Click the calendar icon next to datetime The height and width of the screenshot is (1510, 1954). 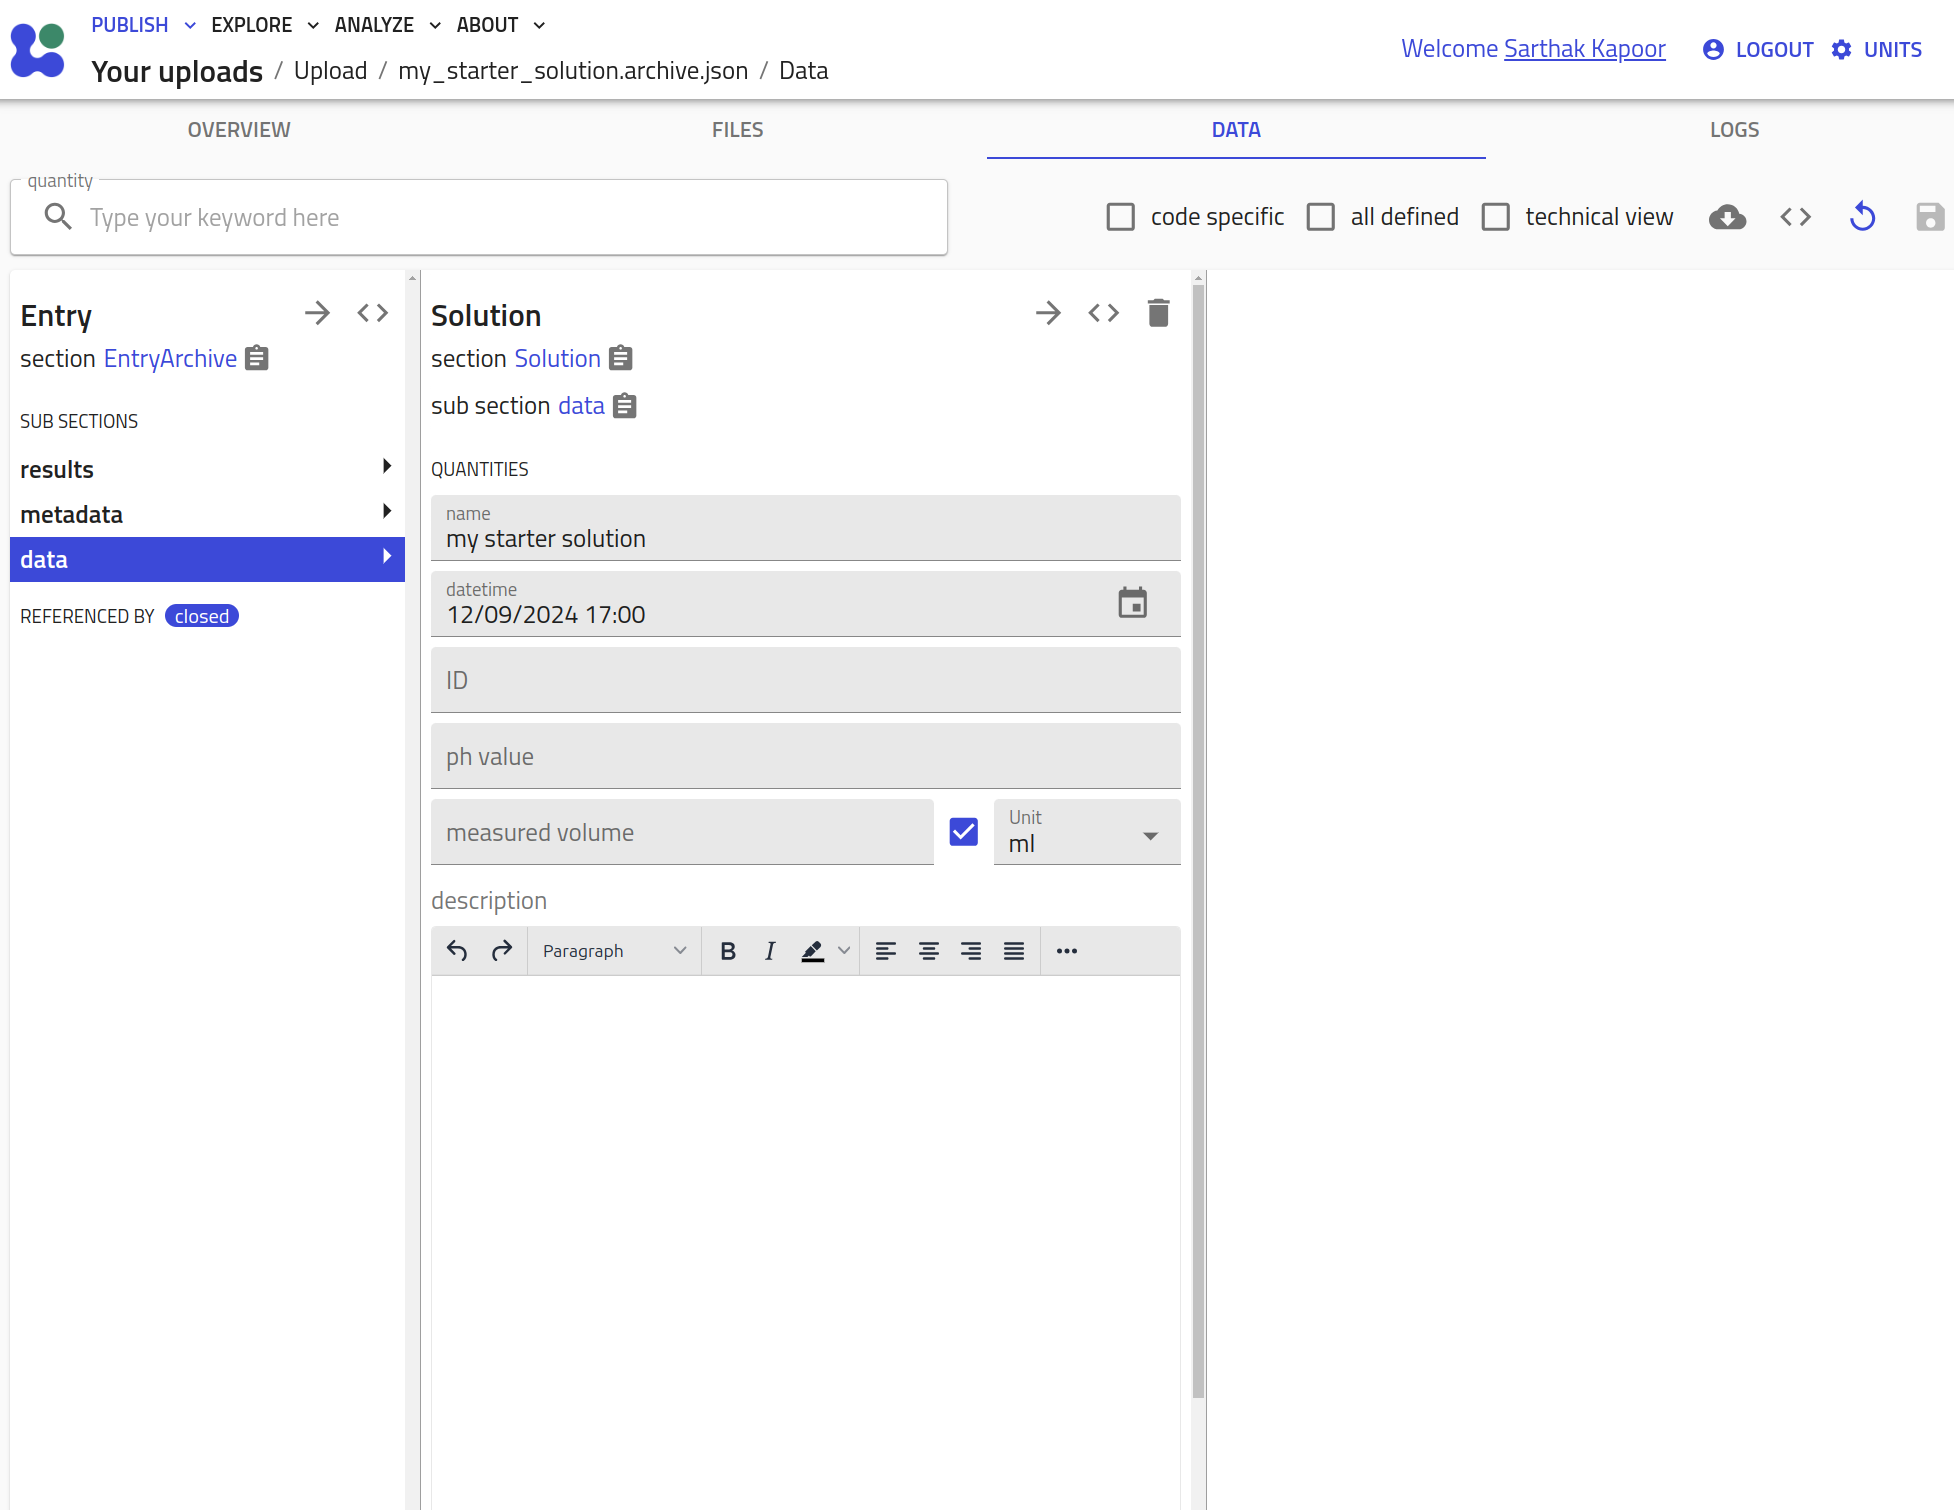(x=1132, y=603)
